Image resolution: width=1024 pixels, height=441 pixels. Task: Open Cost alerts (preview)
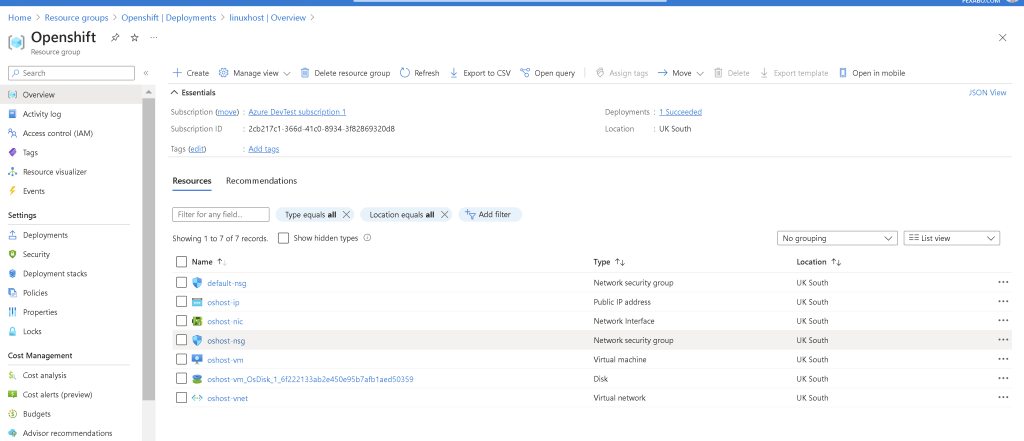tap(57, 395)
